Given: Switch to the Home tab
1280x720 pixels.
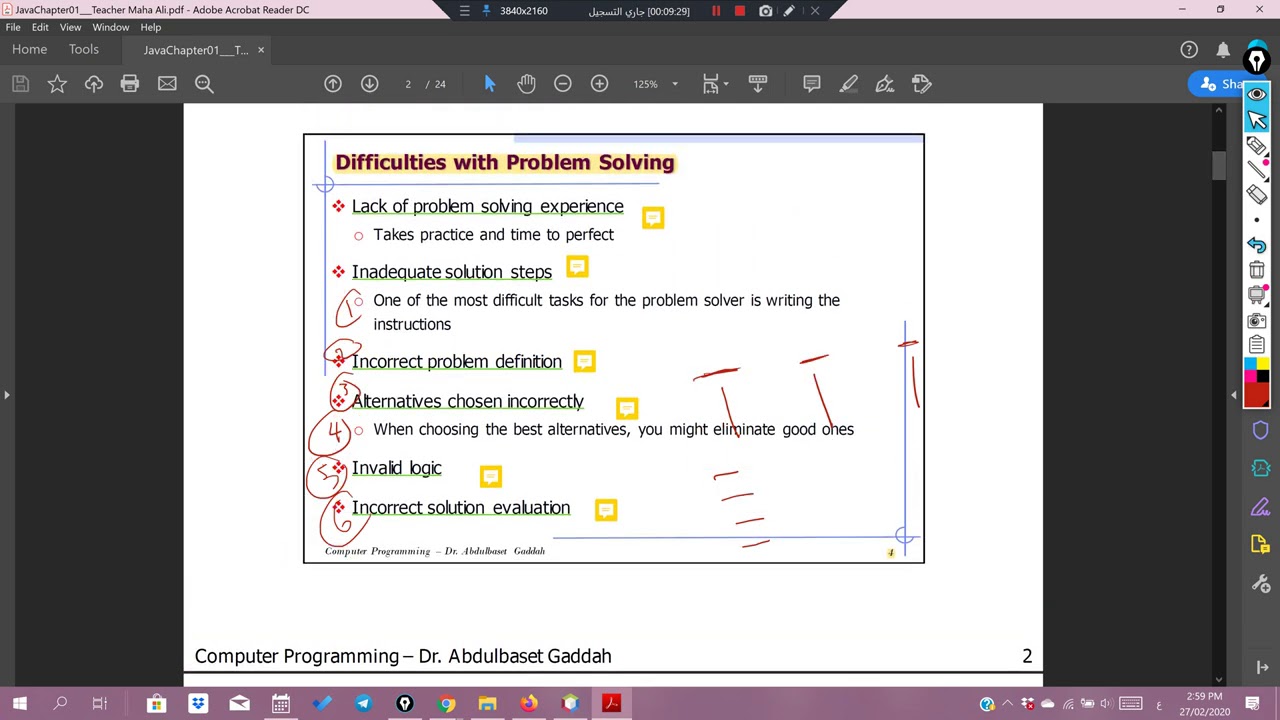Looking at the screenshot, I should 29,50.
